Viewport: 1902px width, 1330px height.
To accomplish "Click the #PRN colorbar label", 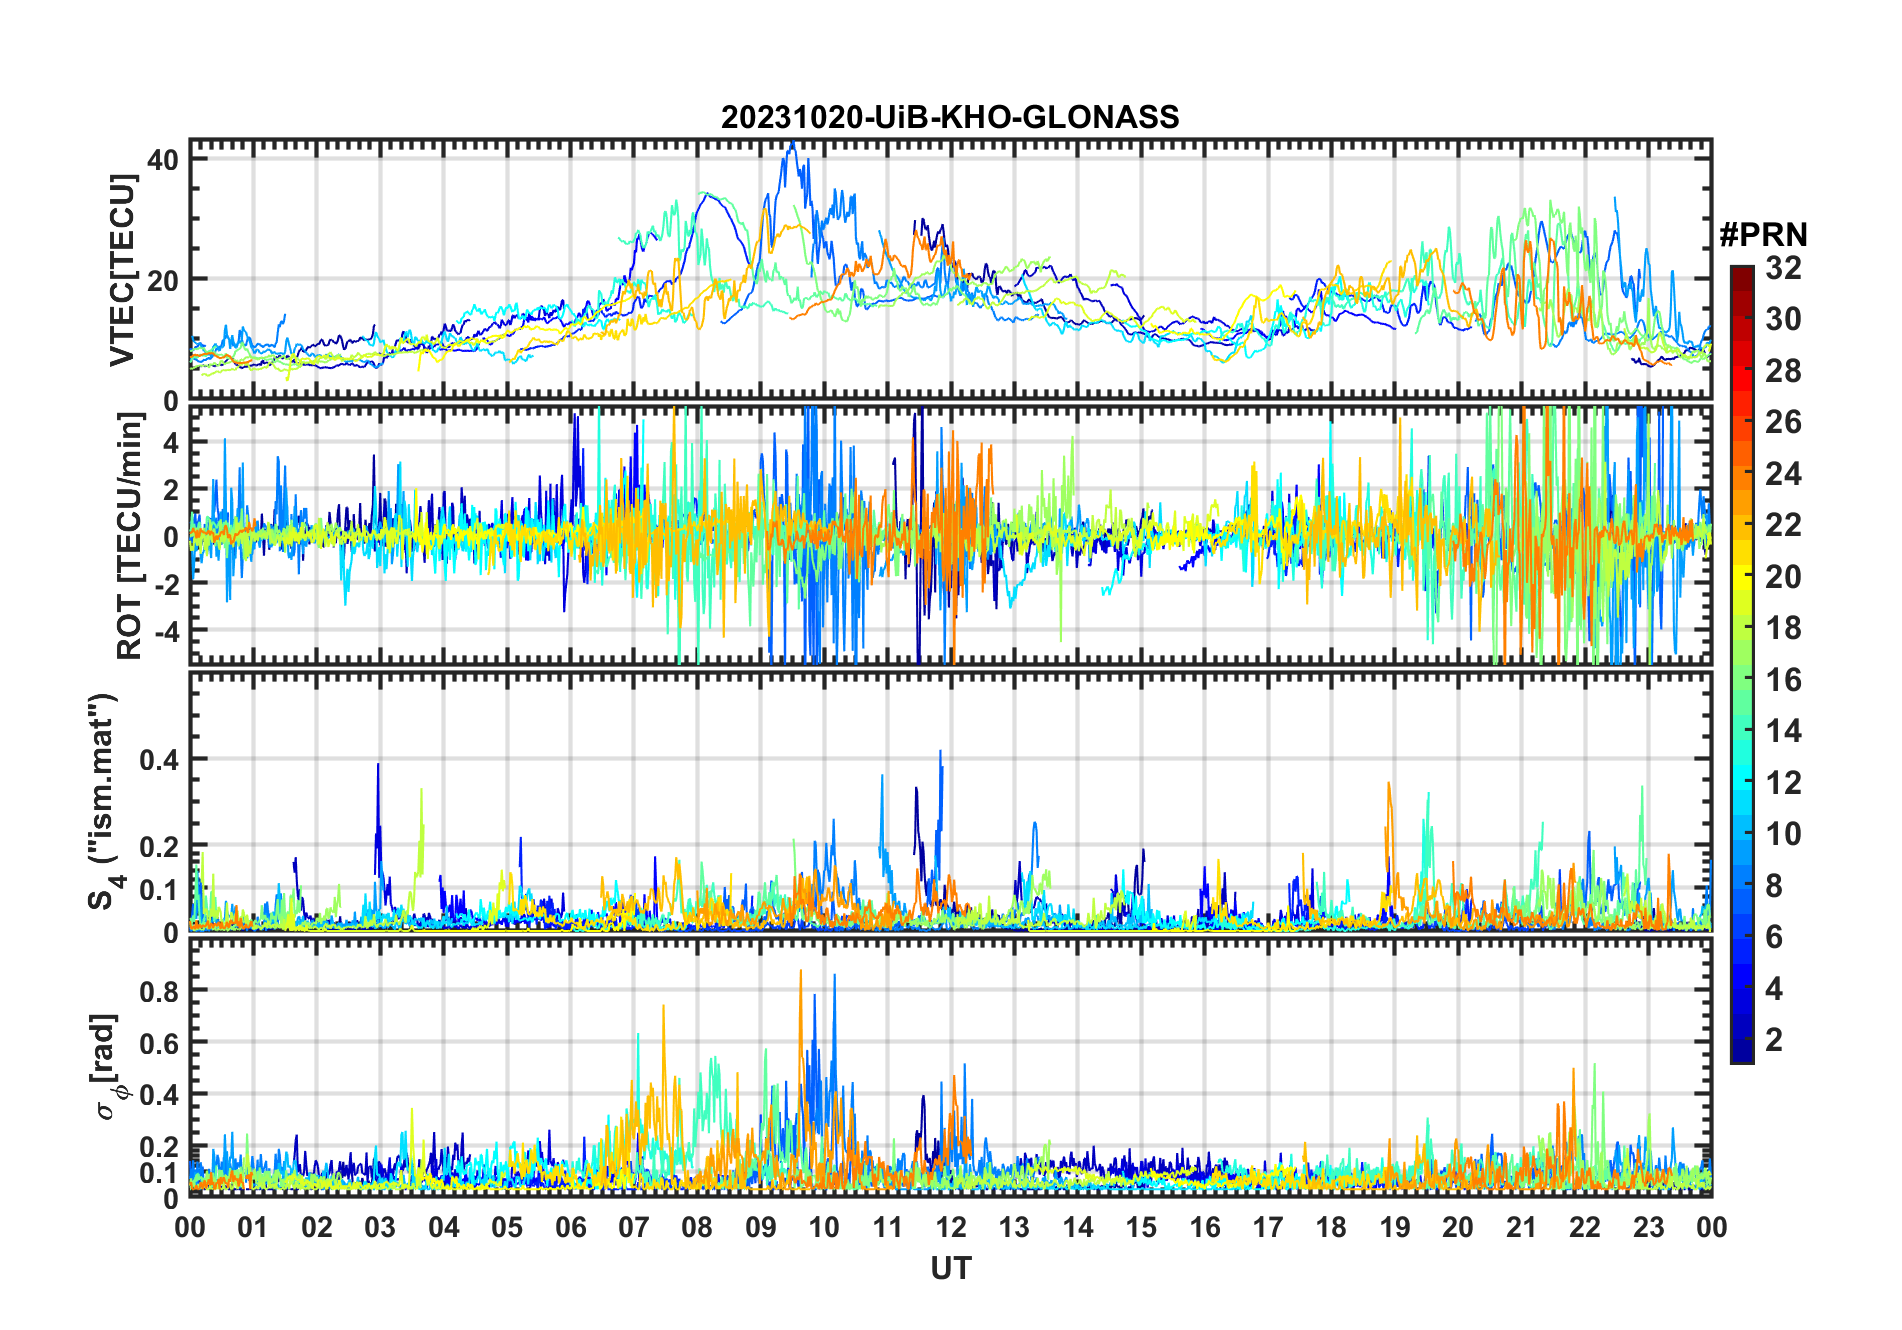I will [x=1763, y=235].
